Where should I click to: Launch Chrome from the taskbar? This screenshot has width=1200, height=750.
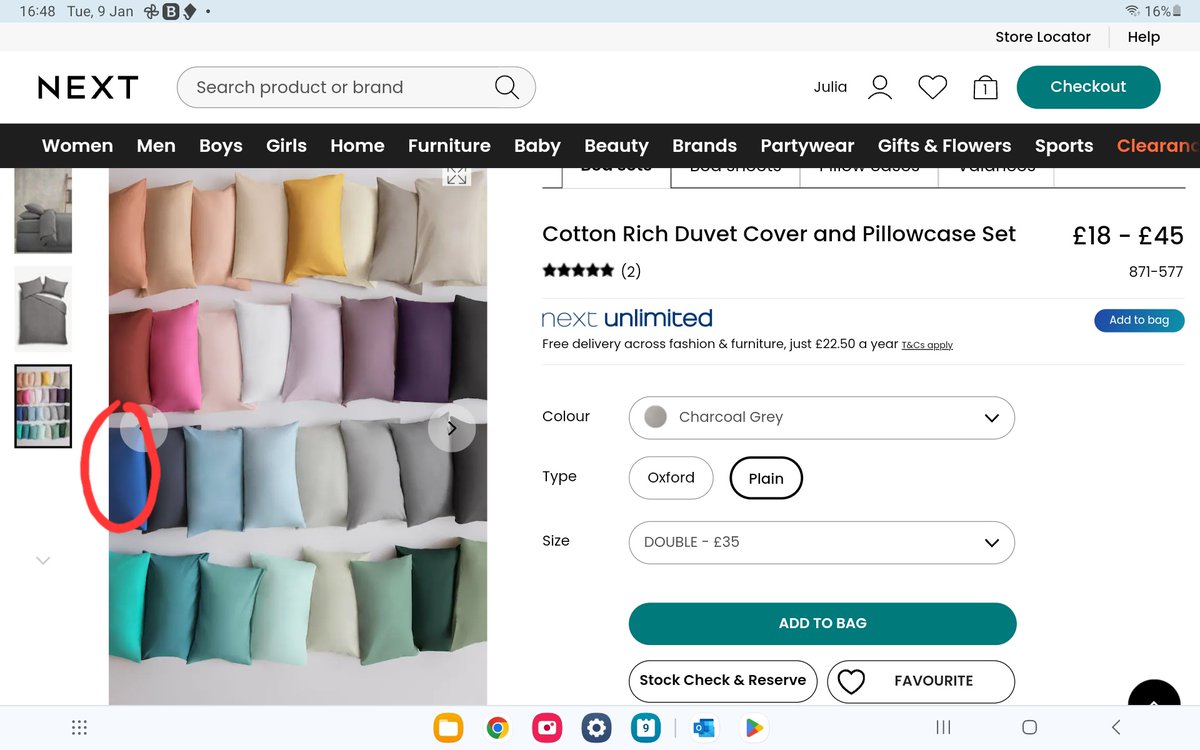[497, 727]
